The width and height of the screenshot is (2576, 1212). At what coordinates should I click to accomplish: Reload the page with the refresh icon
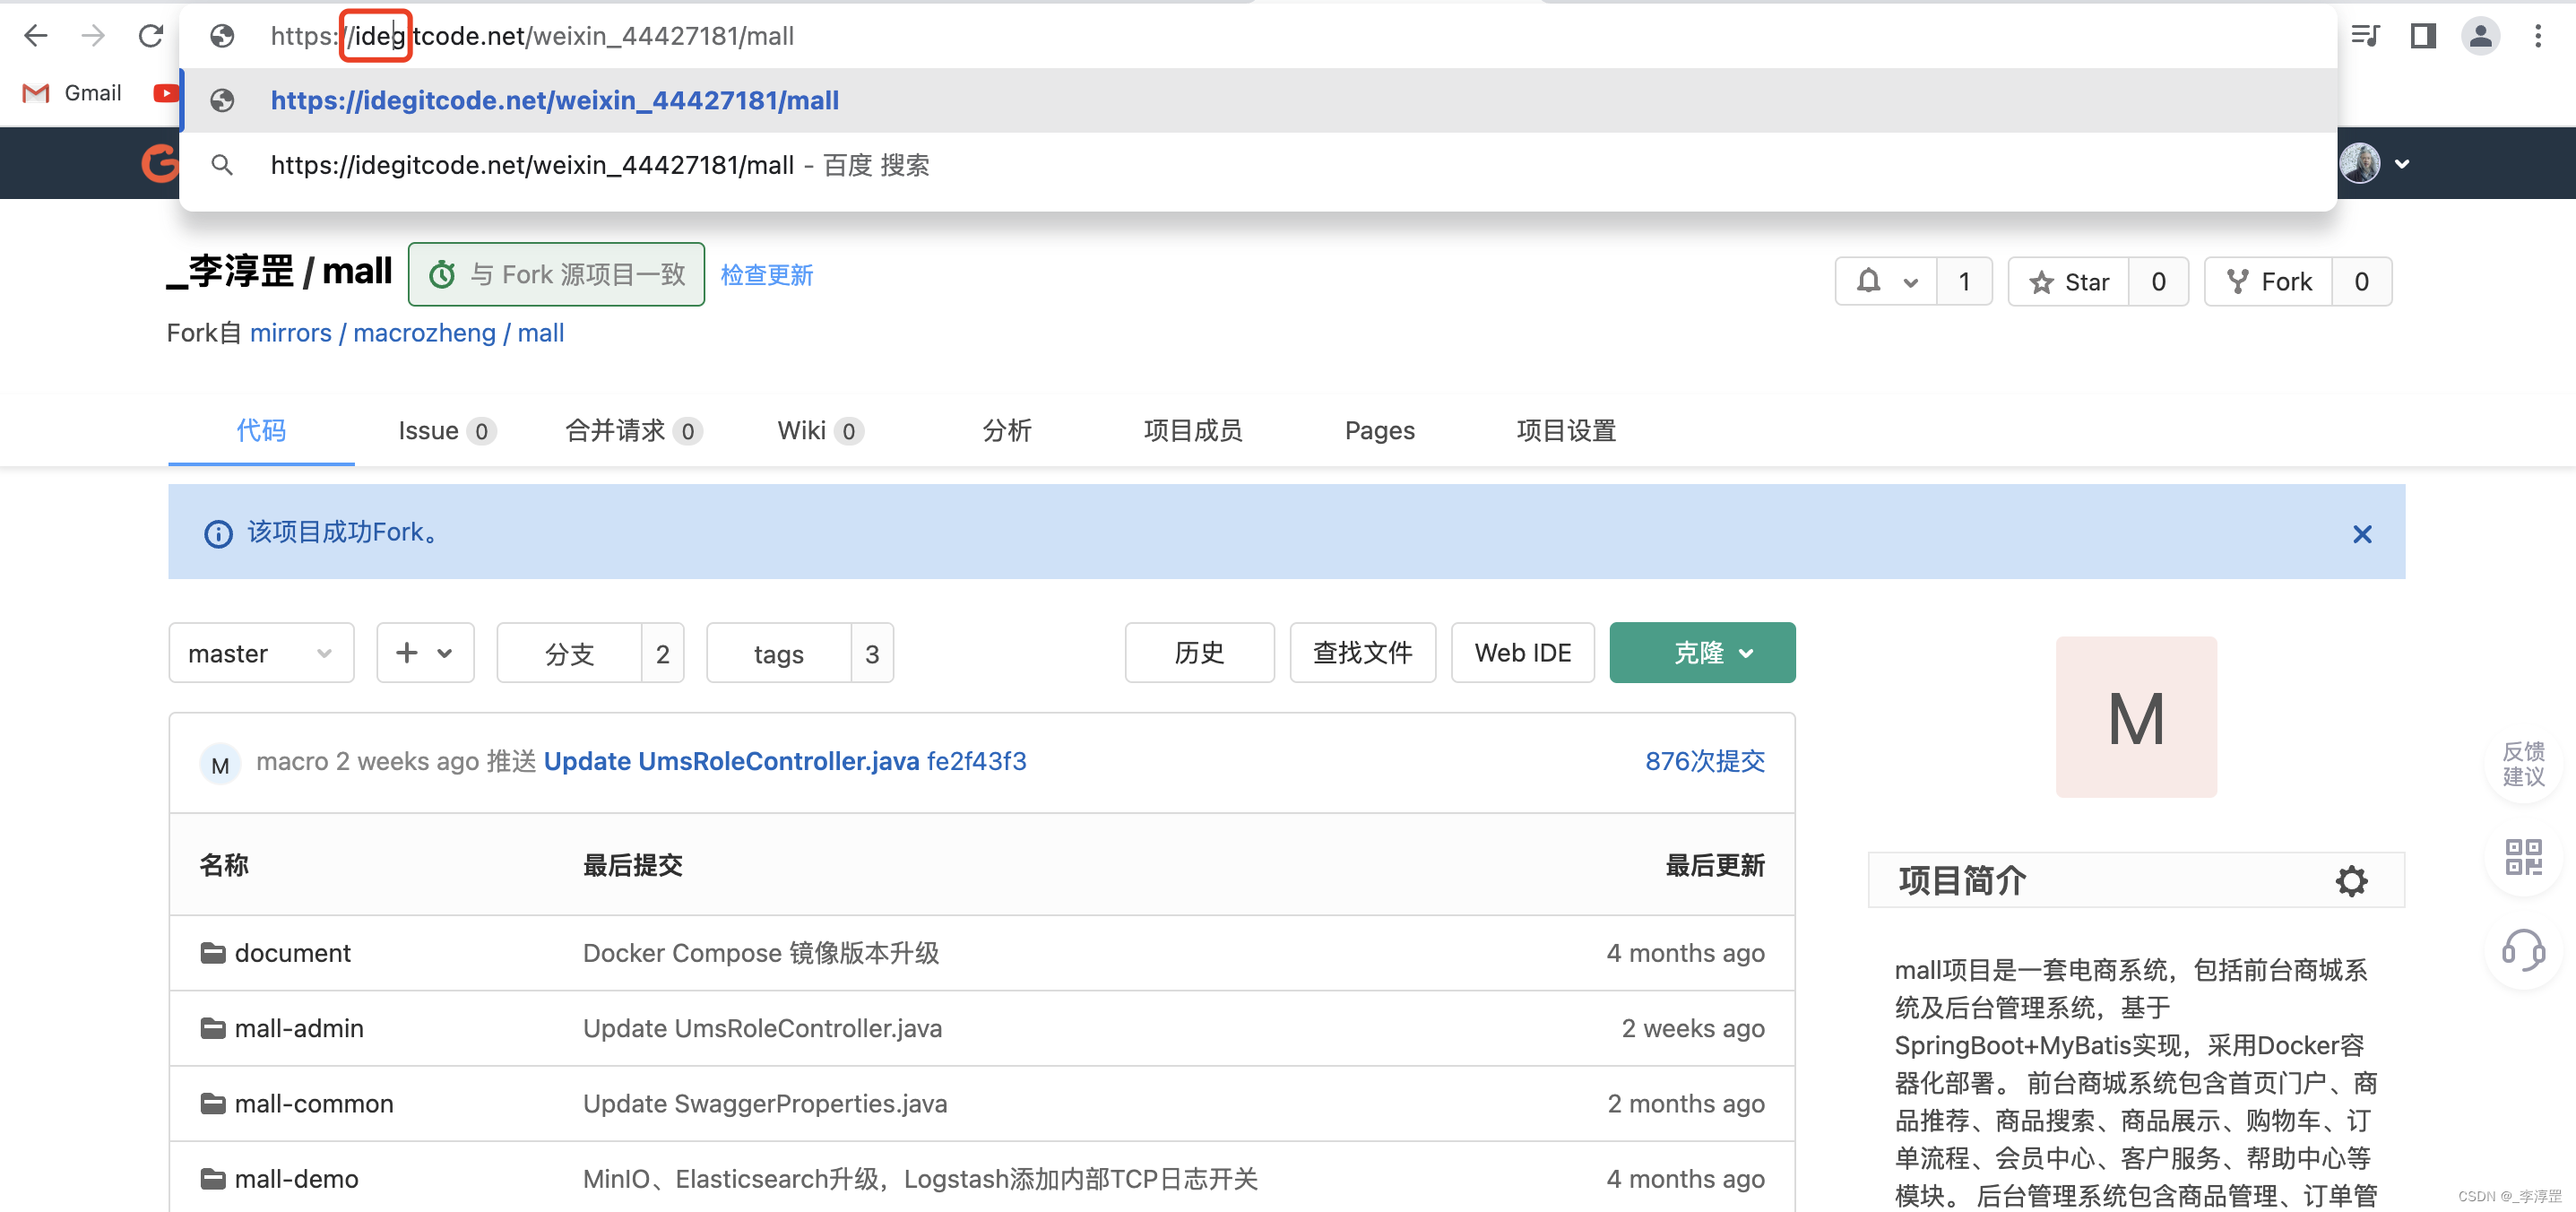(x=151, y=36)
